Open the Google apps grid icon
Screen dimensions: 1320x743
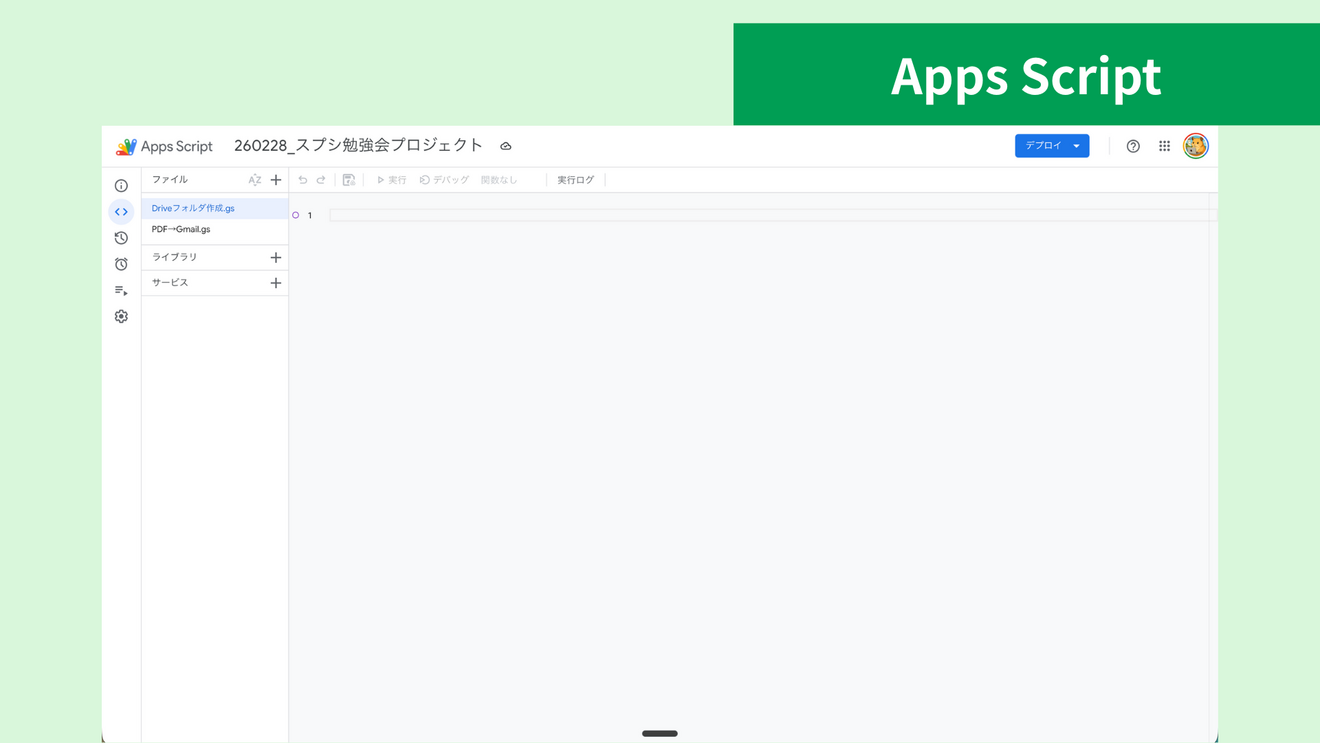[x=1165, y=146]
